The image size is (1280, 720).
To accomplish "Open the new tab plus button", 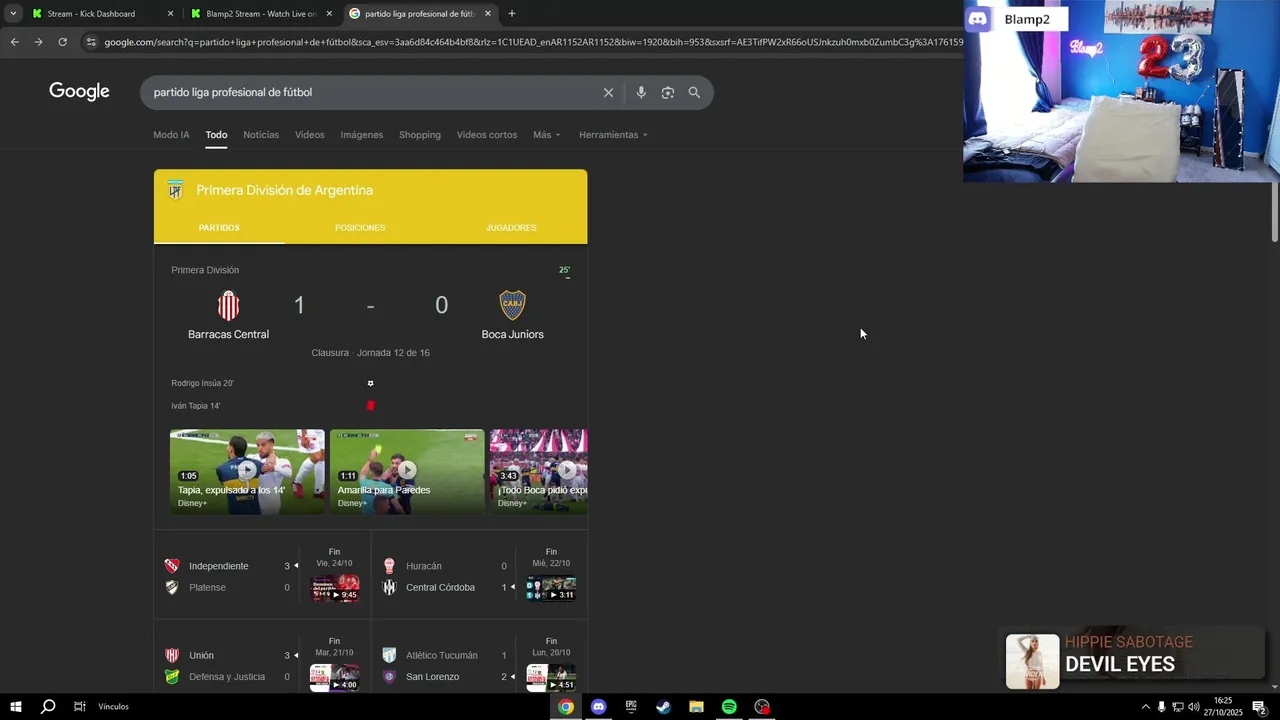I will [511, 14].
